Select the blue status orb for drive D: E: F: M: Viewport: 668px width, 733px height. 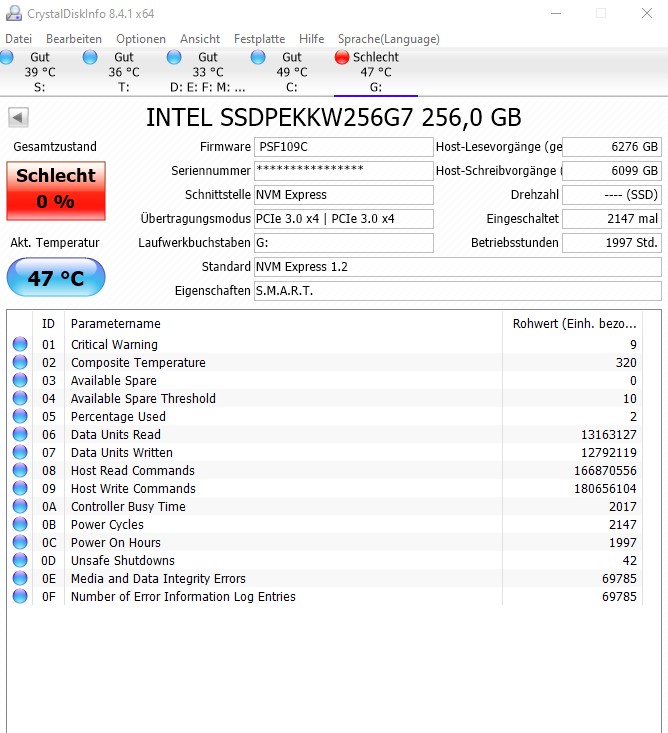point(174,57)
